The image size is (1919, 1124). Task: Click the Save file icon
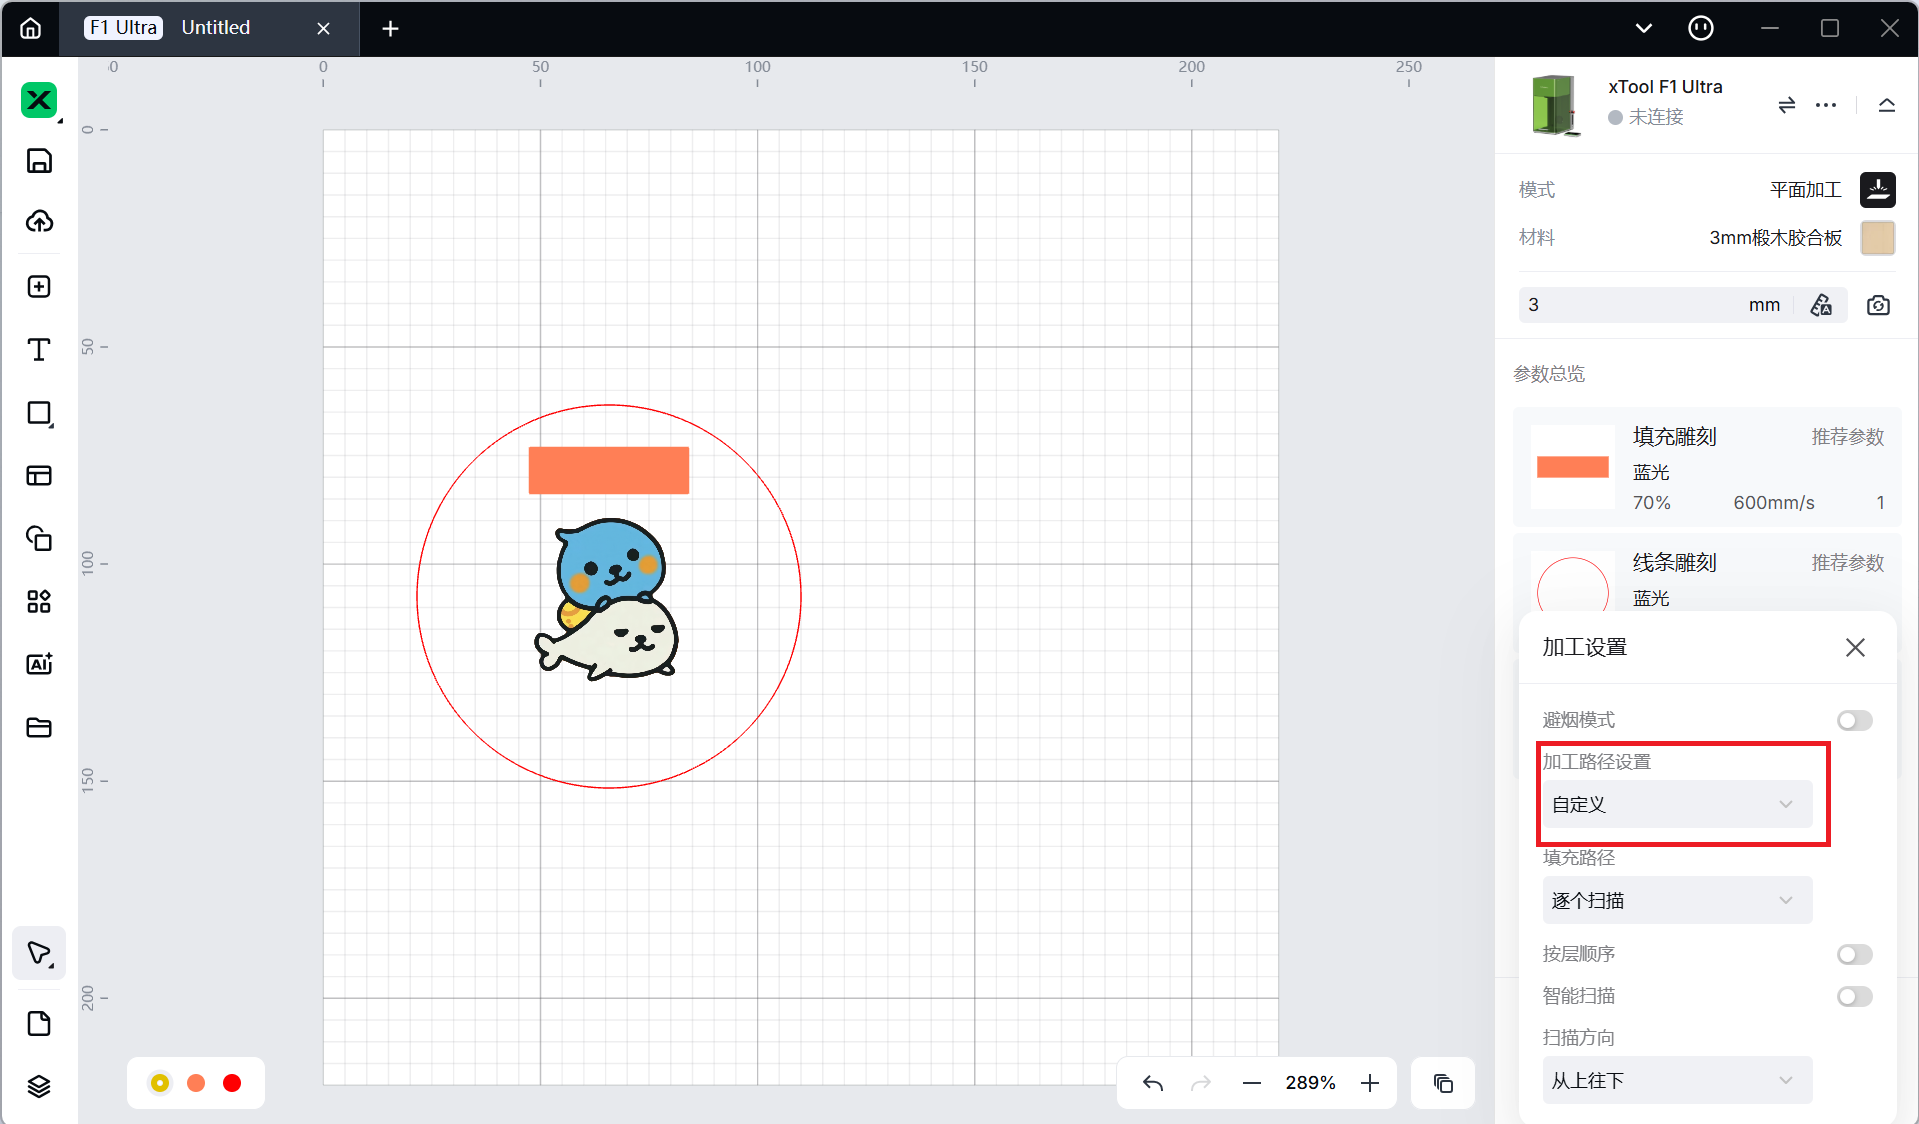point(39,161)
